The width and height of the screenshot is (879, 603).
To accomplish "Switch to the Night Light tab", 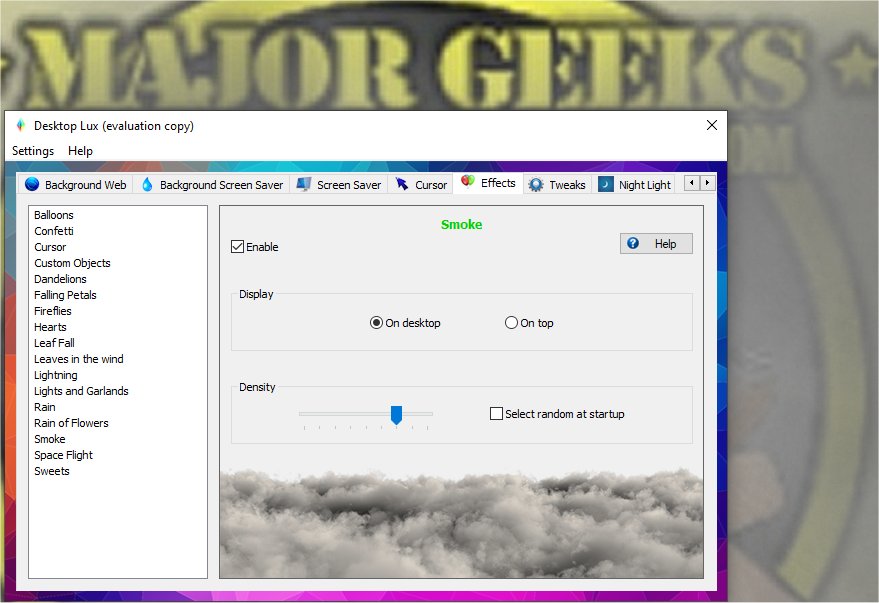I will 635,184.
